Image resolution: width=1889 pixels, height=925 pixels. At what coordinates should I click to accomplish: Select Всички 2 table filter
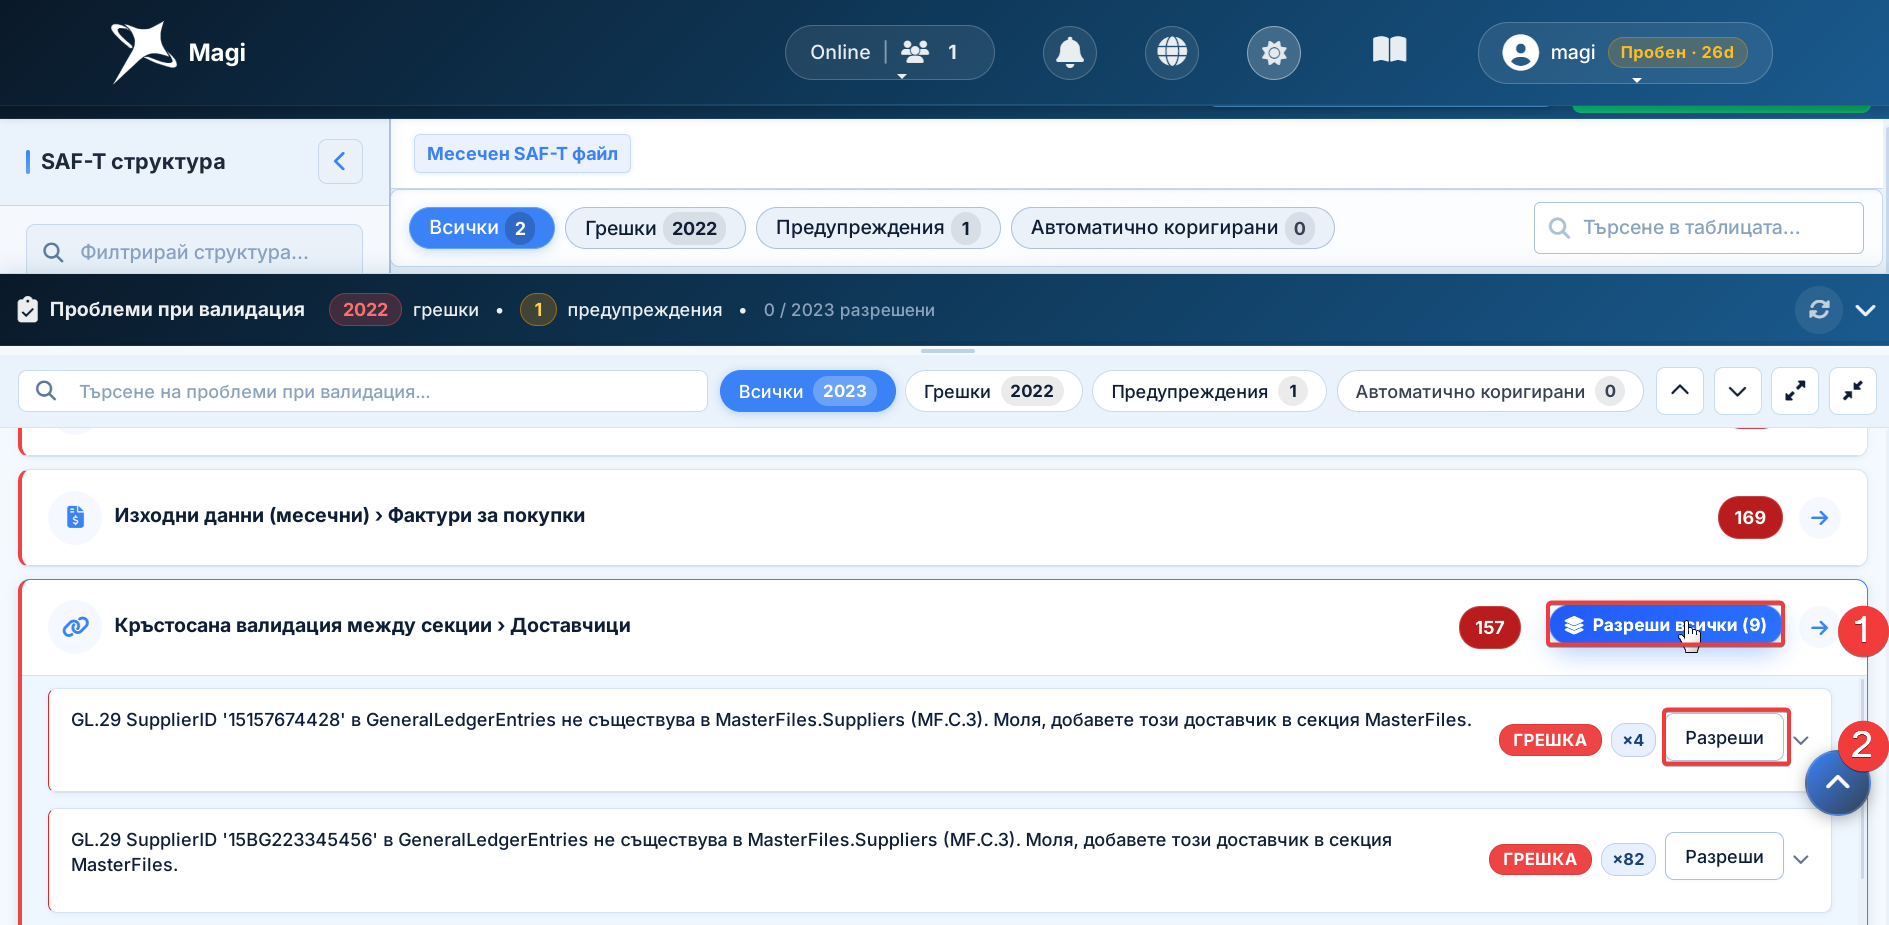click(x=482, y=228)
